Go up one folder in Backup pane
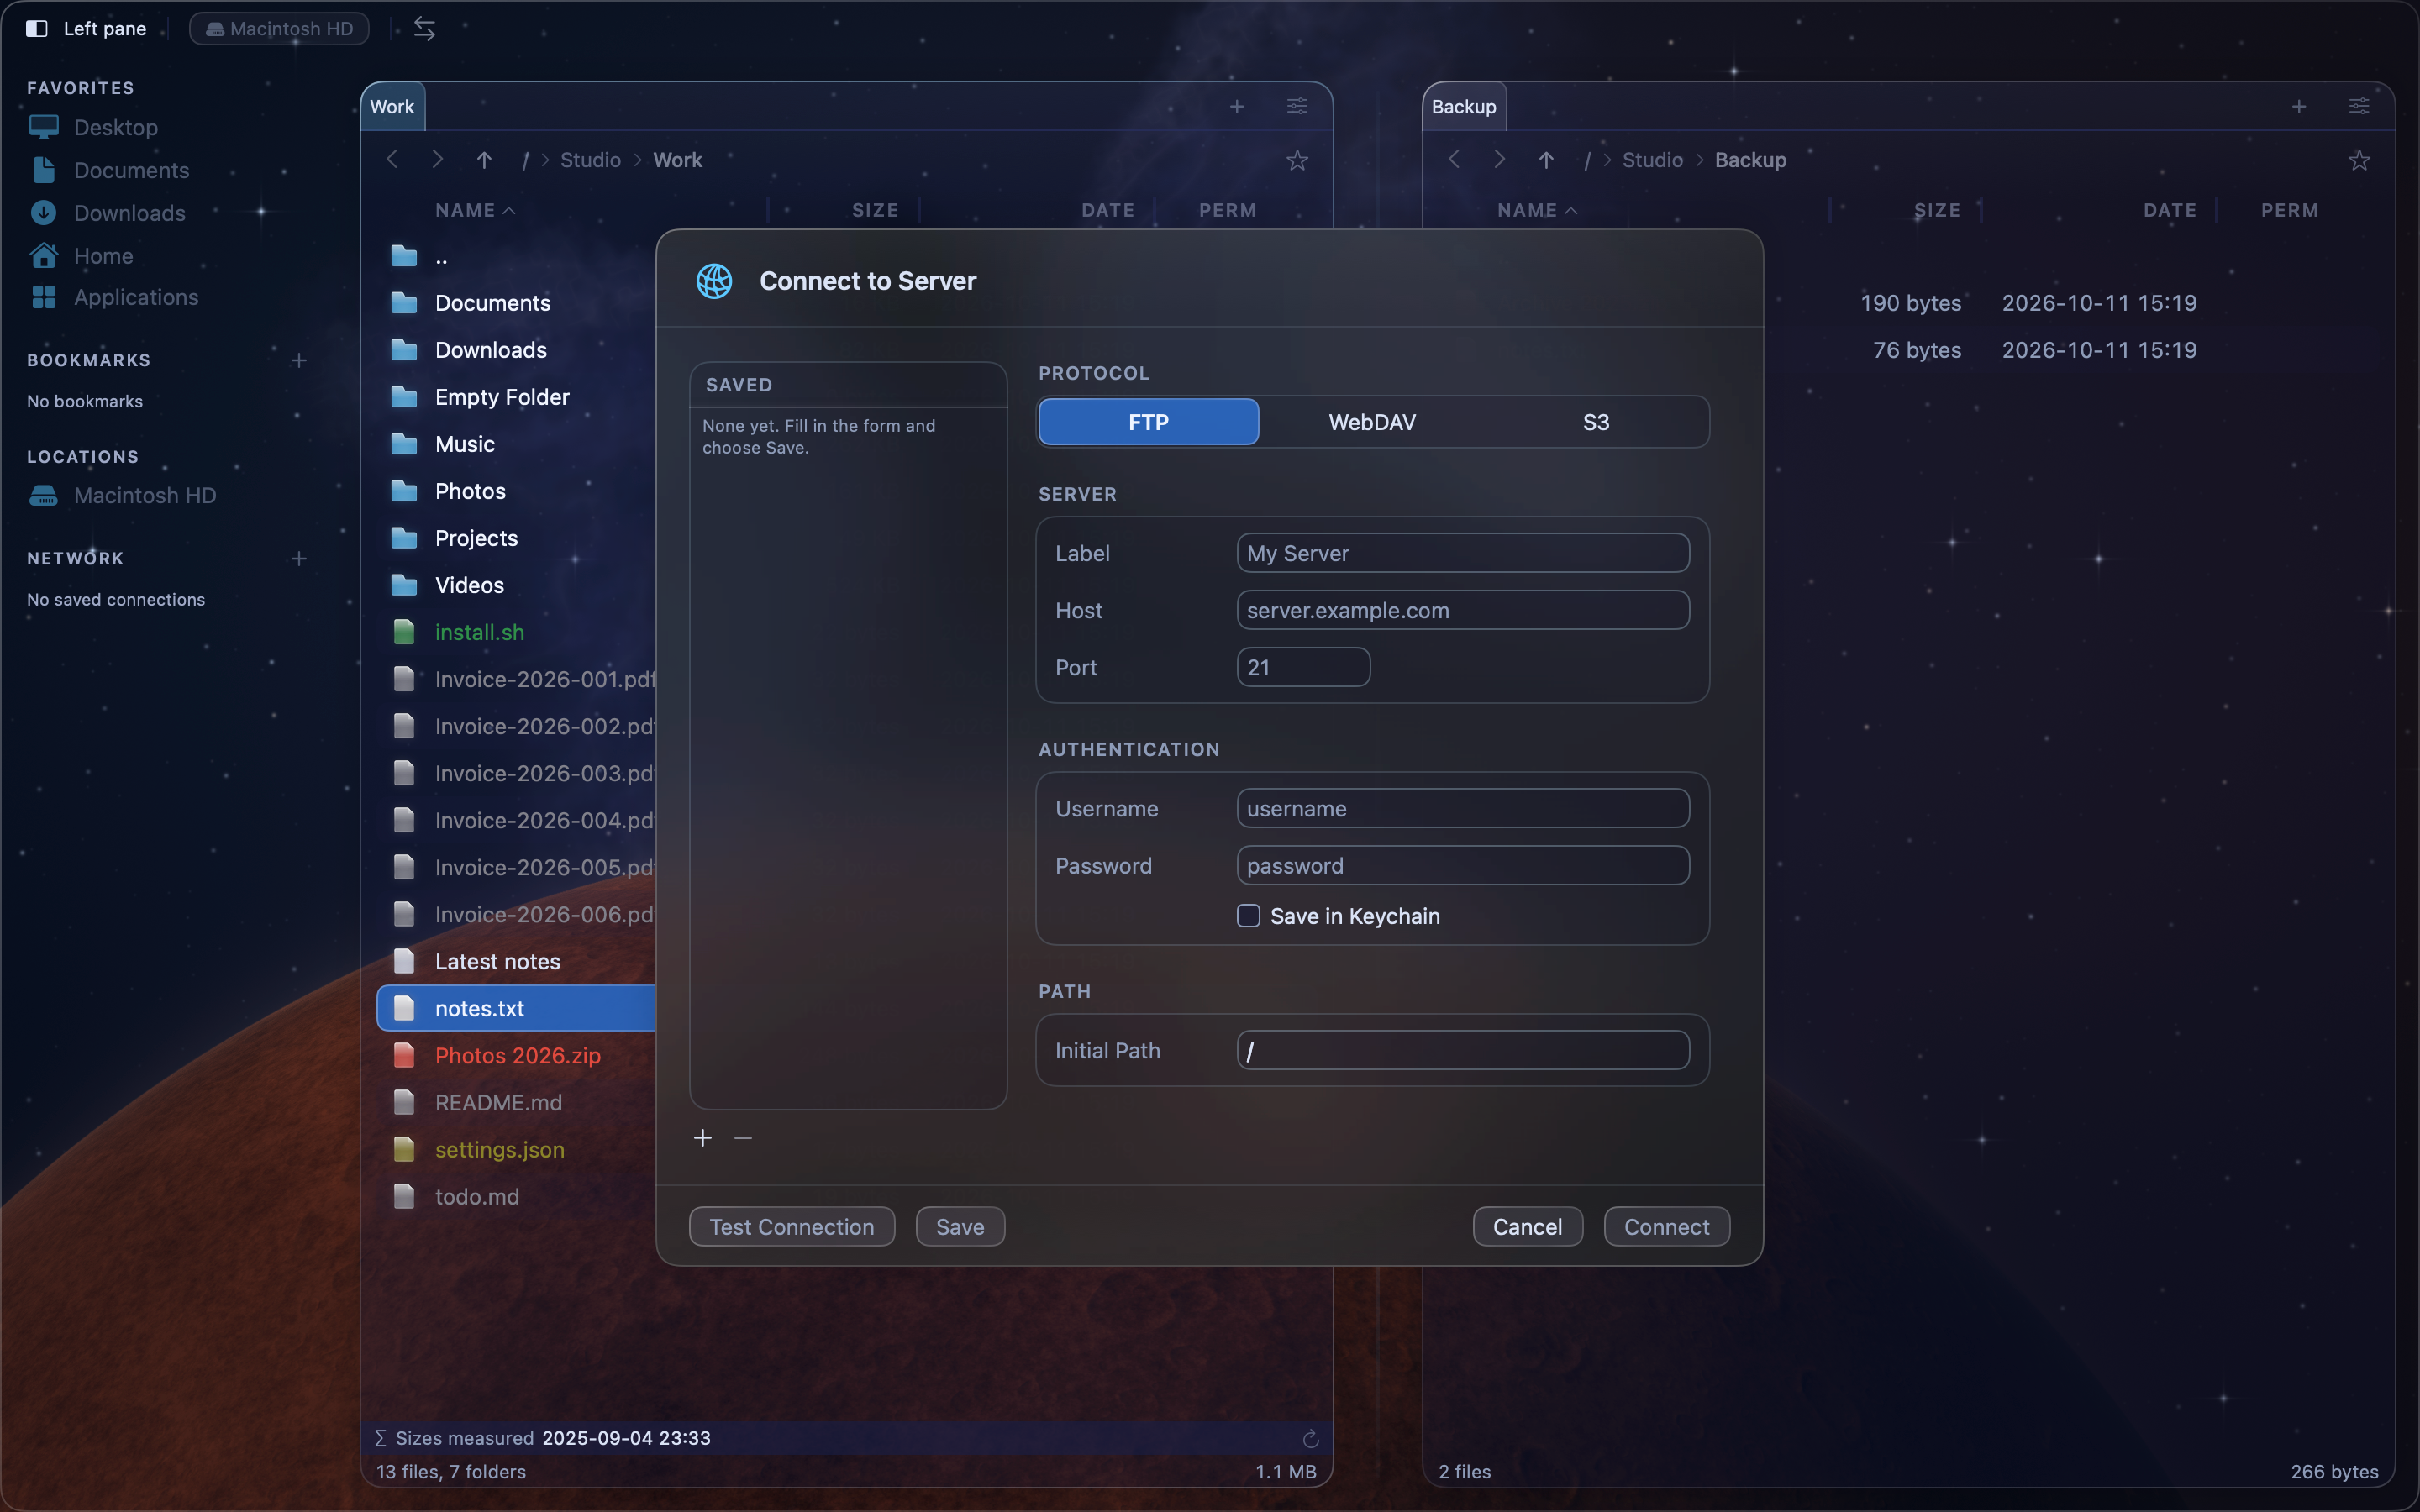 tap(1546, 160)
